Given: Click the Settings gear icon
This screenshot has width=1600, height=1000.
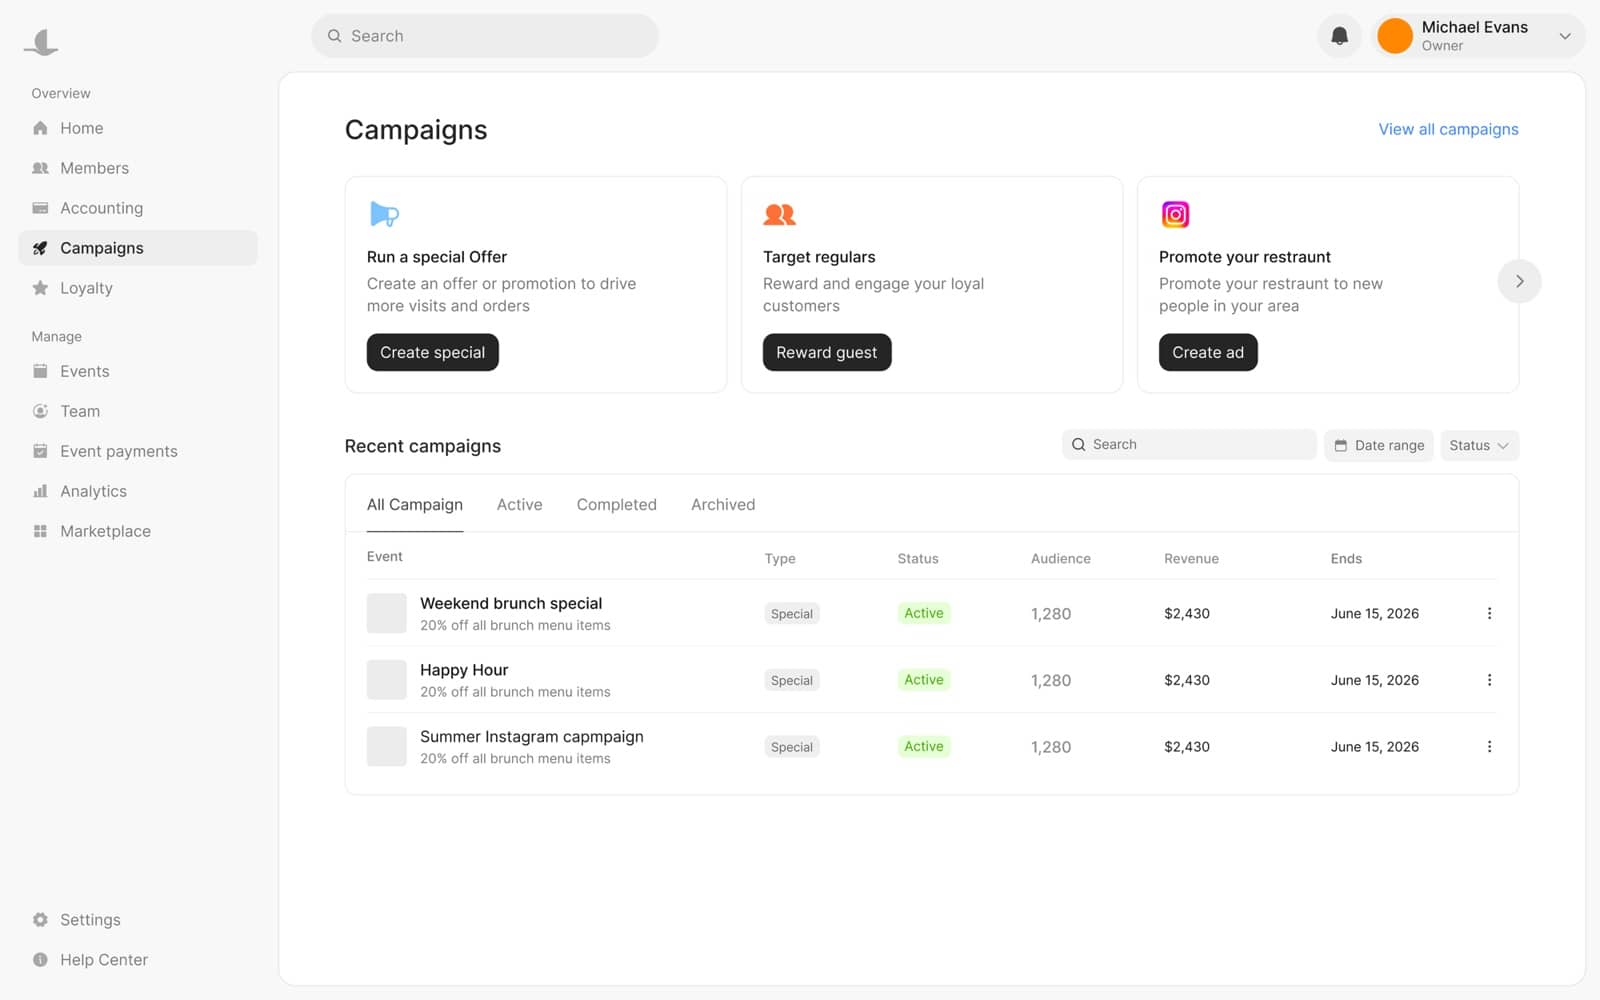Looking at the screenshot, I should [x=40, y=920].
